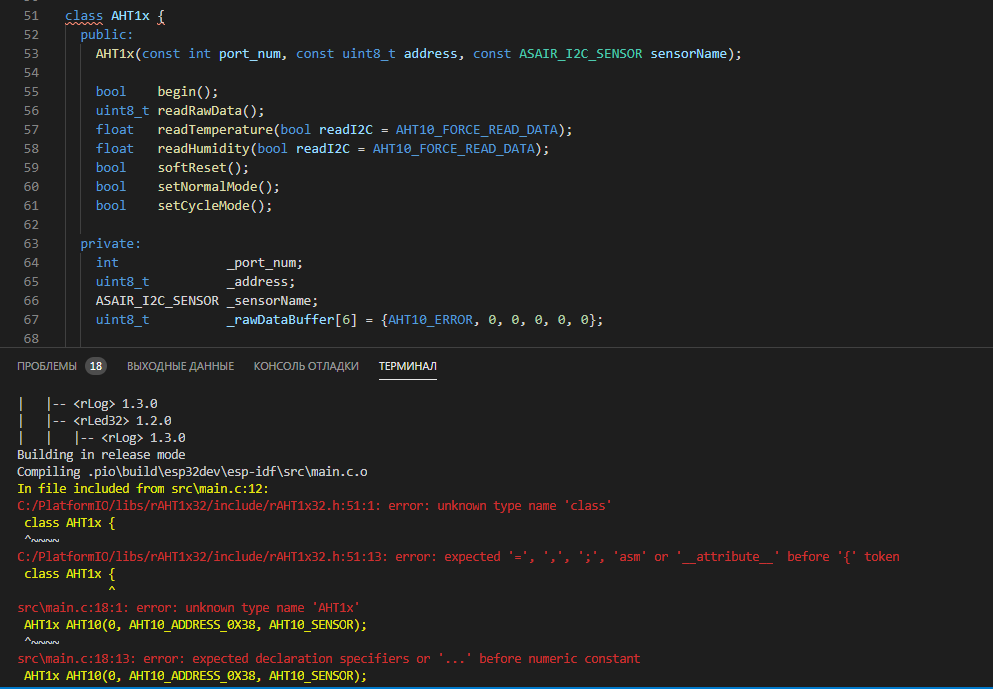Open the КОНСОЛЬ ОТЛАДКИ tab

coord(306,366)
